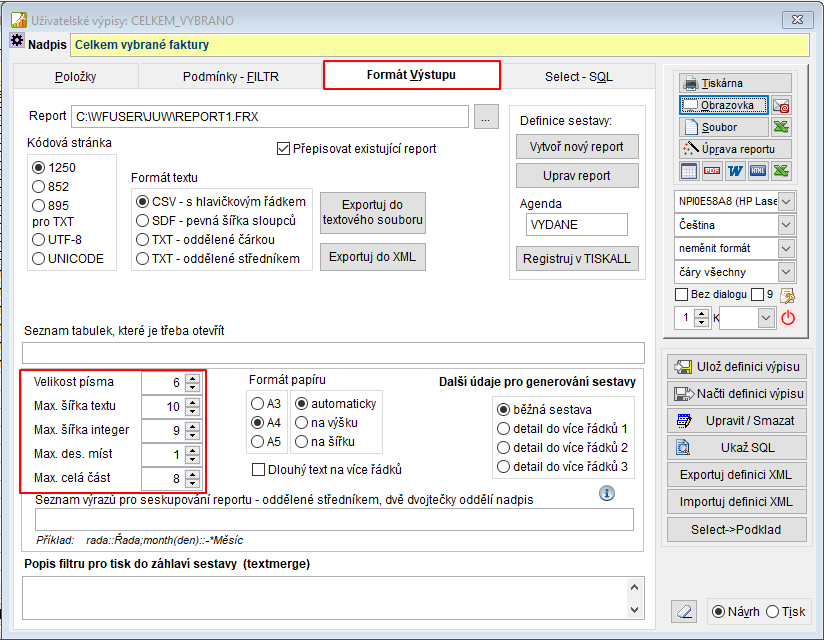Increase Velikost písma value
This screenshot has height=640, width=824.
click(x=193, y=378)
